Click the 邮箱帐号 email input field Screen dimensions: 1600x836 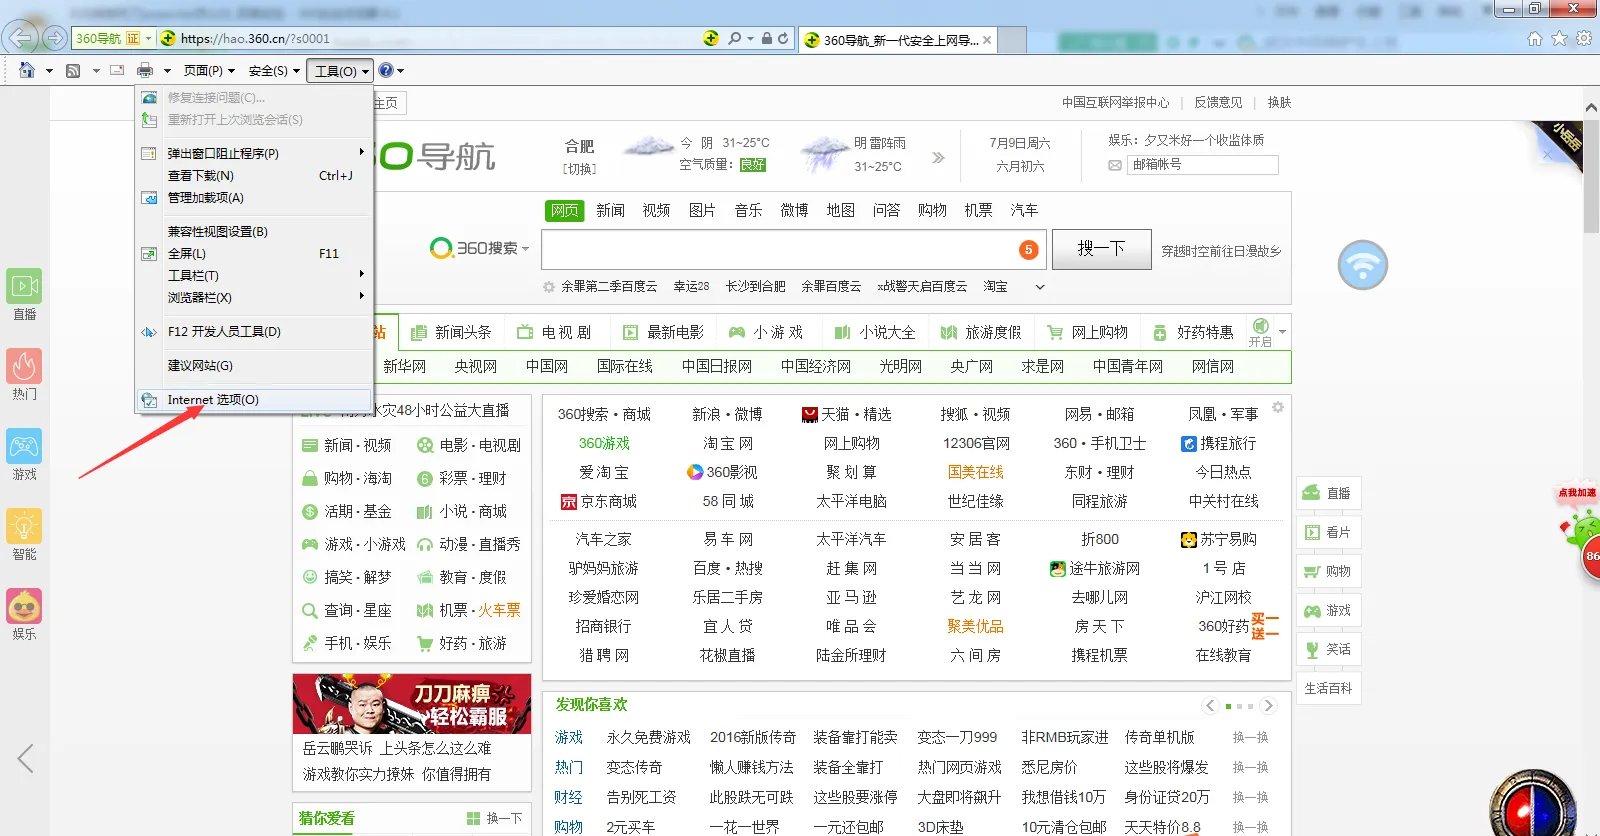(x=1203, y=164)
